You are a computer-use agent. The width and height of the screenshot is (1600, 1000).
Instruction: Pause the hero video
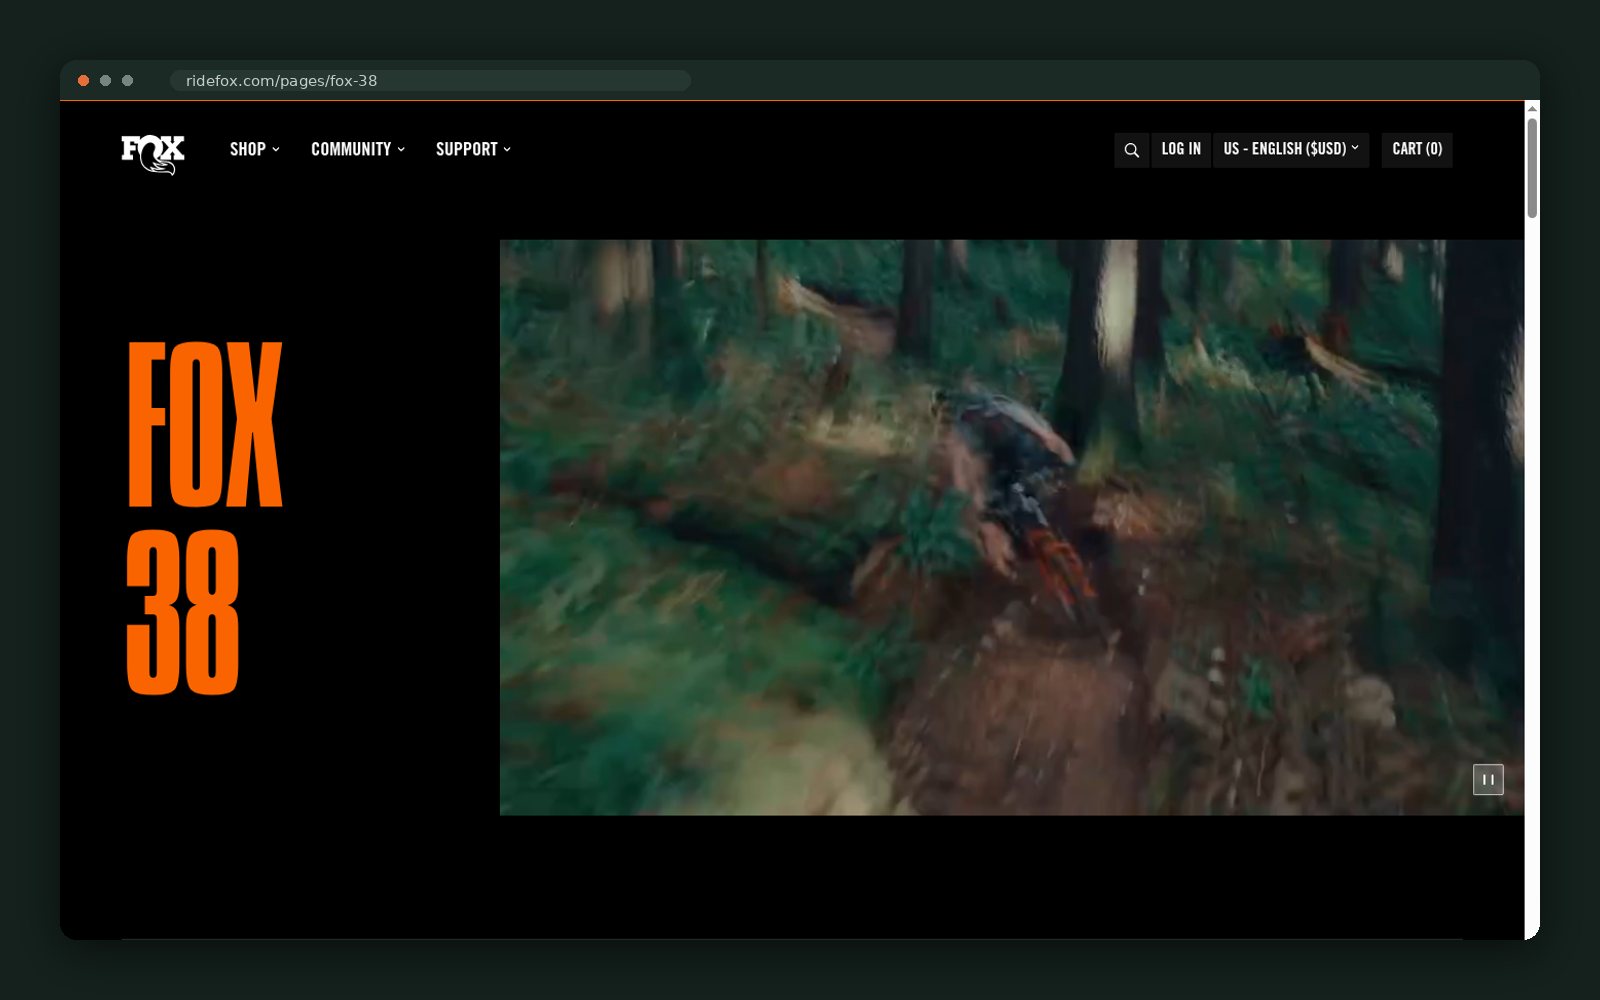(x=1488, y=779)
